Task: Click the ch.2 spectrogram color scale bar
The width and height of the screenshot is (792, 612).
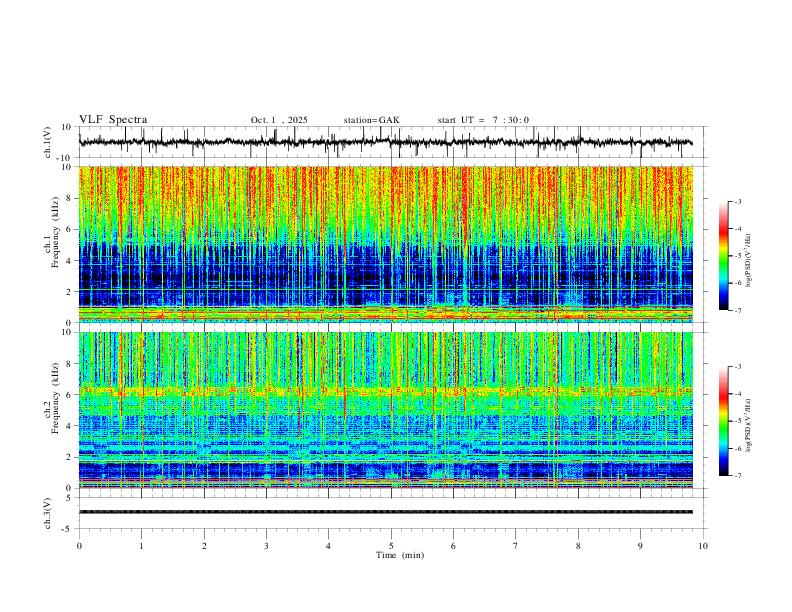Action: click(x=723, y=421)
